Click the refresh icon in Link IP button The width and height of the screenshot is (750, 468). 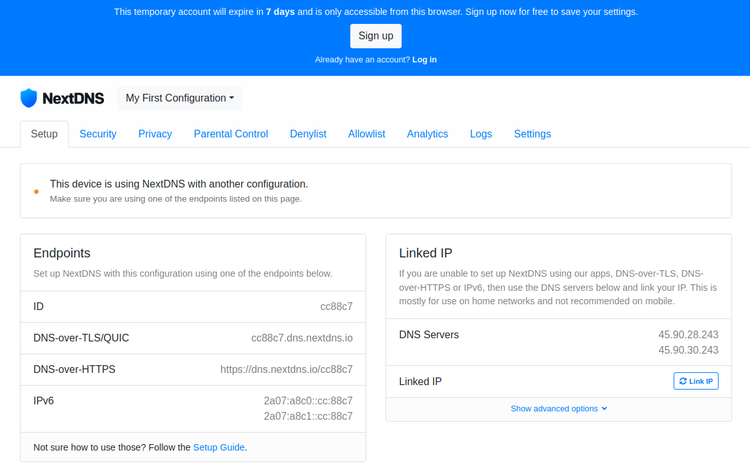pos(683,381)
